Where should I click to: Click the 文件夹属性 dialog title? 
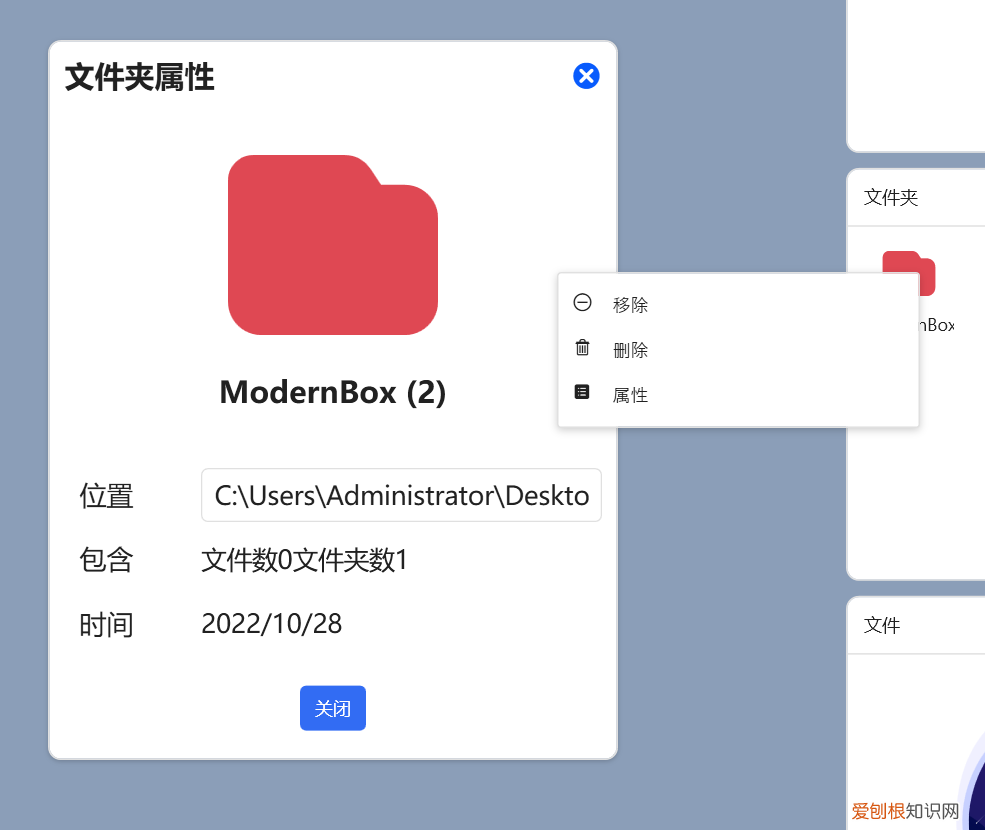138,78
